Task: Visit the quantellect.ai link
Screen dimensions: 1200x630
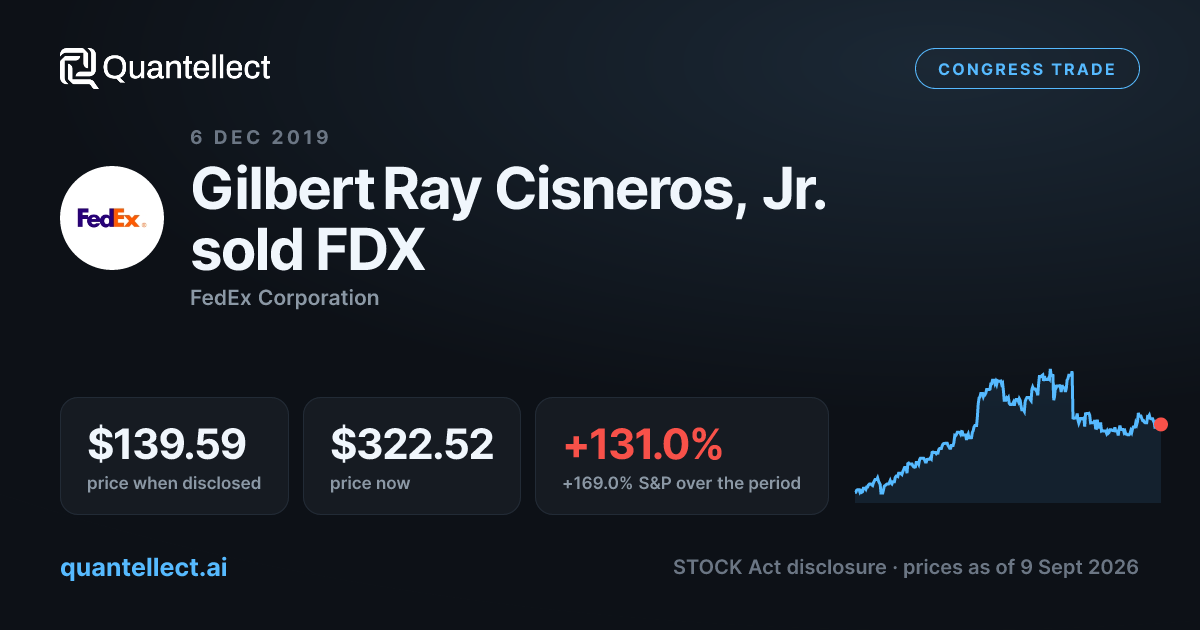Action: pyautogui.click(x=144, y=567)
